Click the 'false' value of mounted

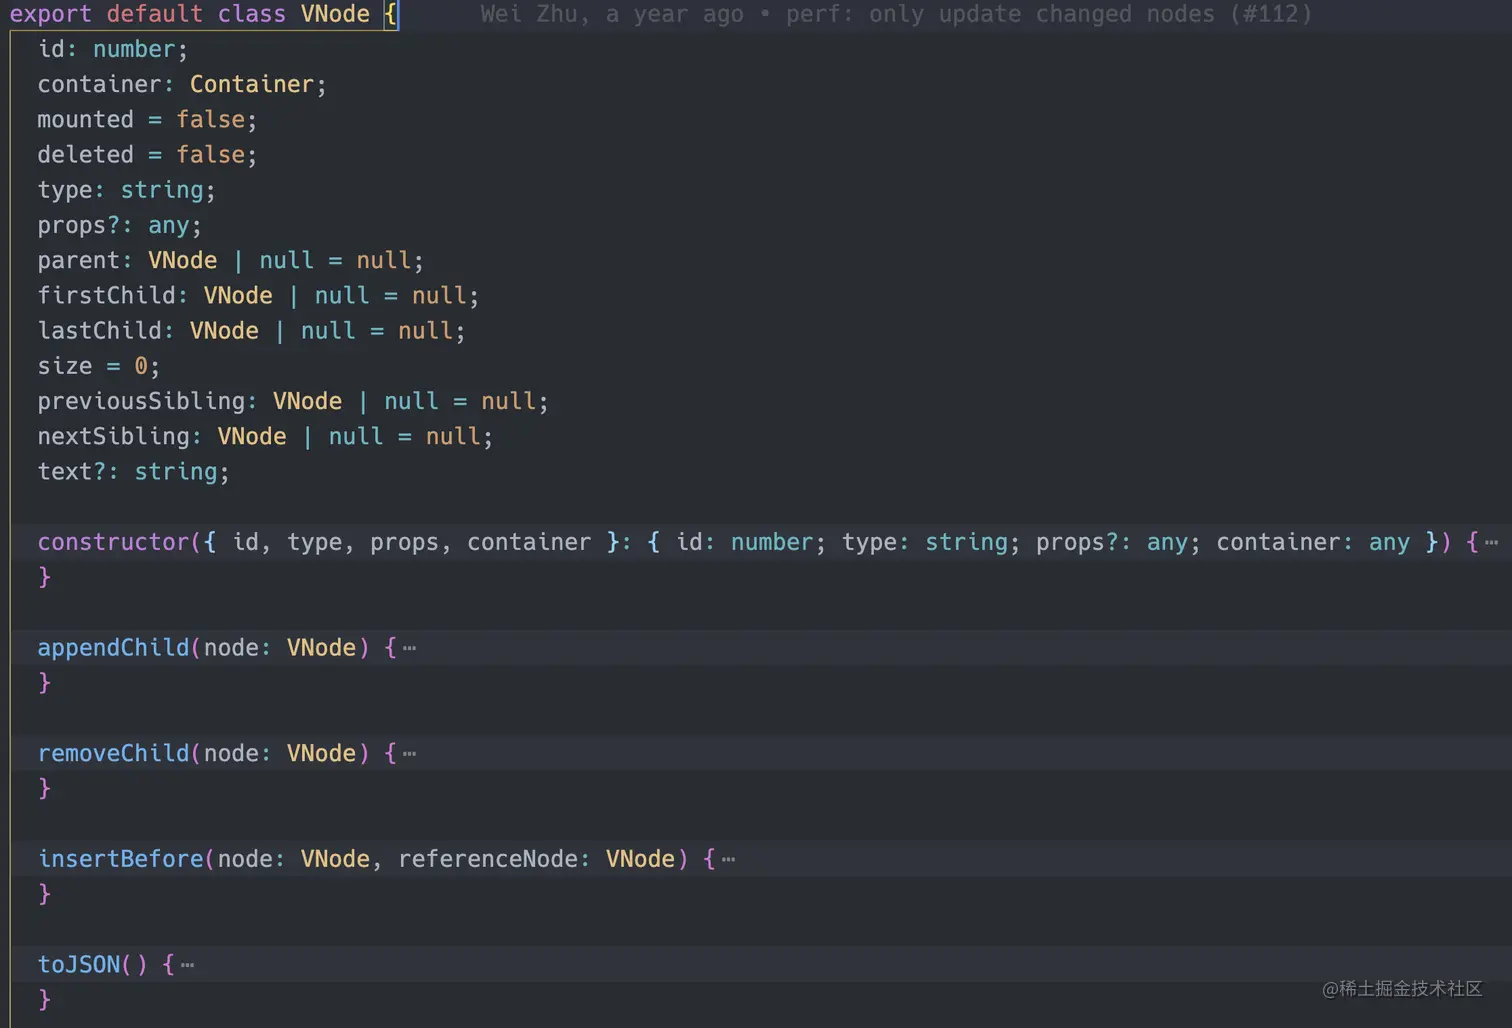pyautogui.click(x=210, y=119)
